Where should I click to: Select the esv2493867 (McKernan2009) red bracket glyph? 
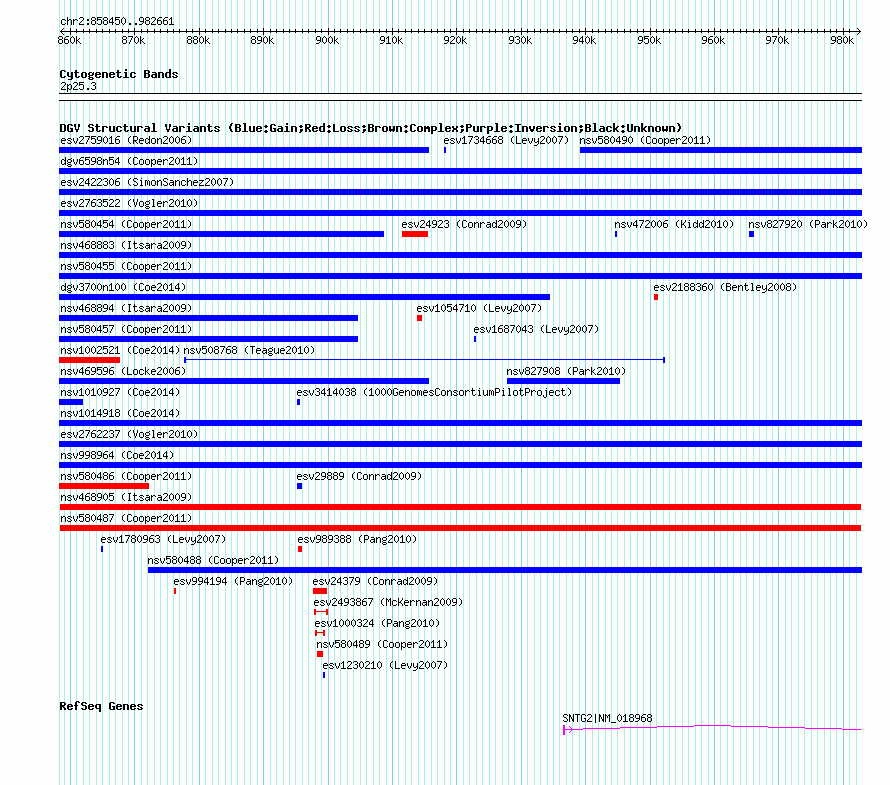click(x=321, y=612)
